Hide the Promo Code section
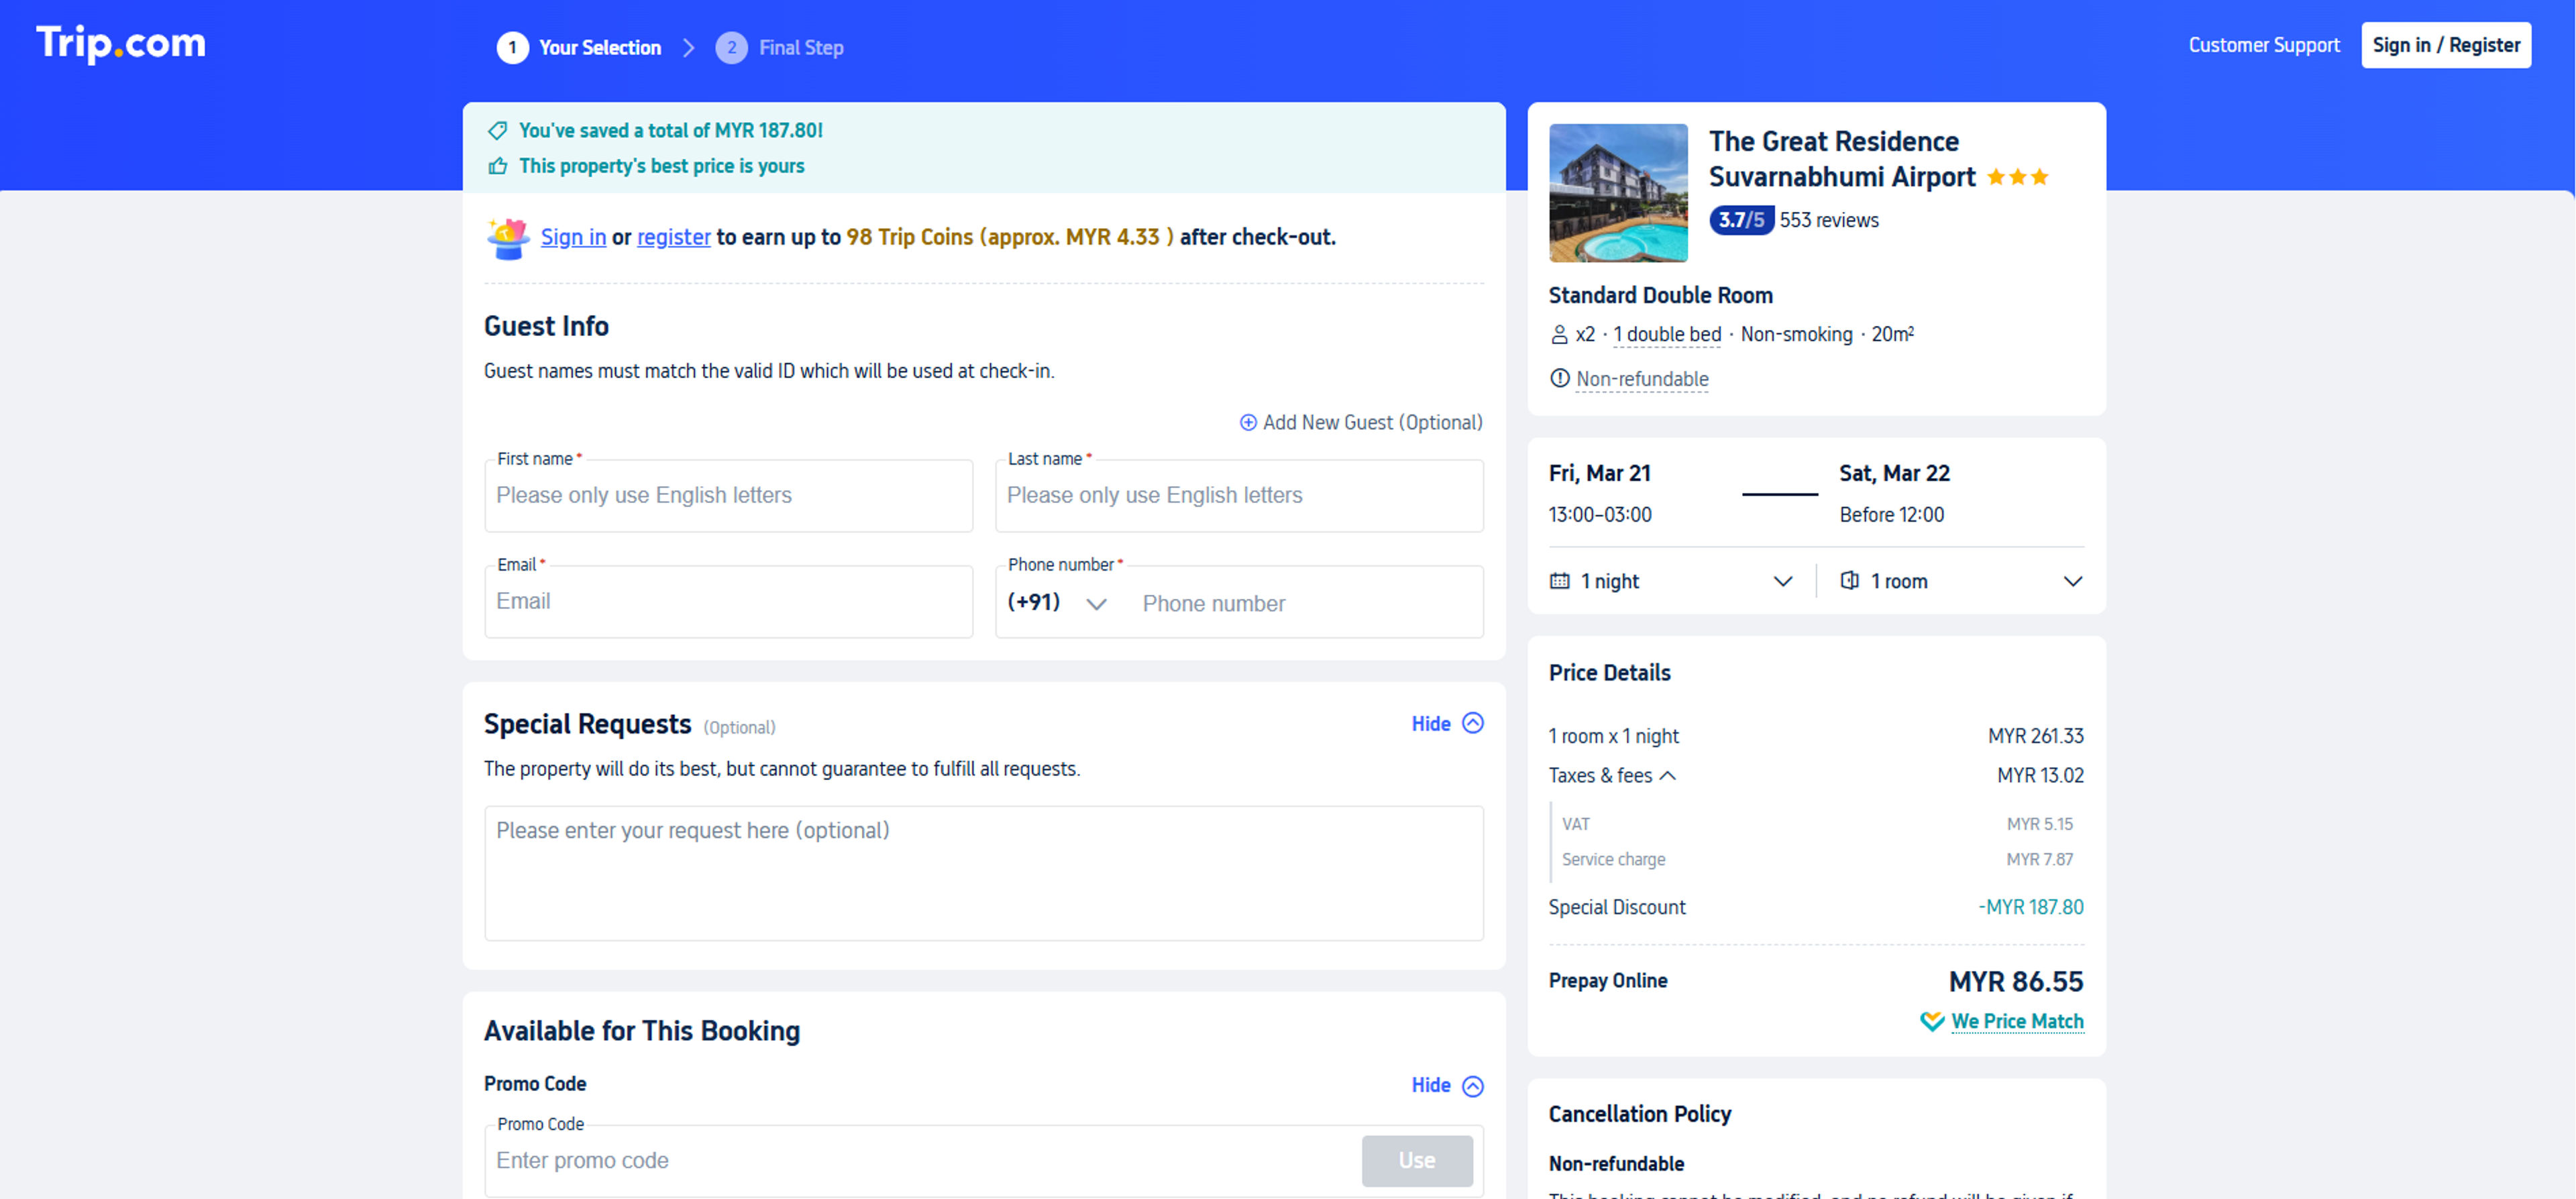Viewport: 2576px width, 1199px height. point(1431,1086)
